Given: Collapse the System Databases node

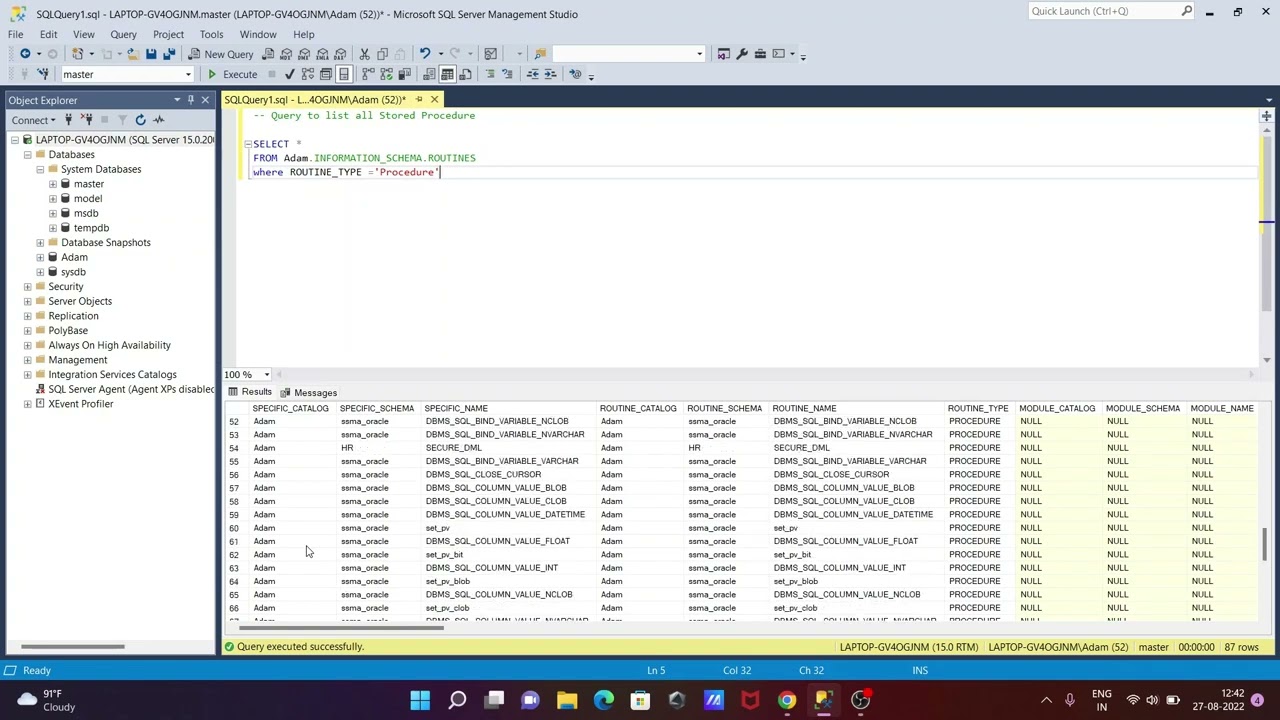Looking at the screenshot, I should coord(40,169).
